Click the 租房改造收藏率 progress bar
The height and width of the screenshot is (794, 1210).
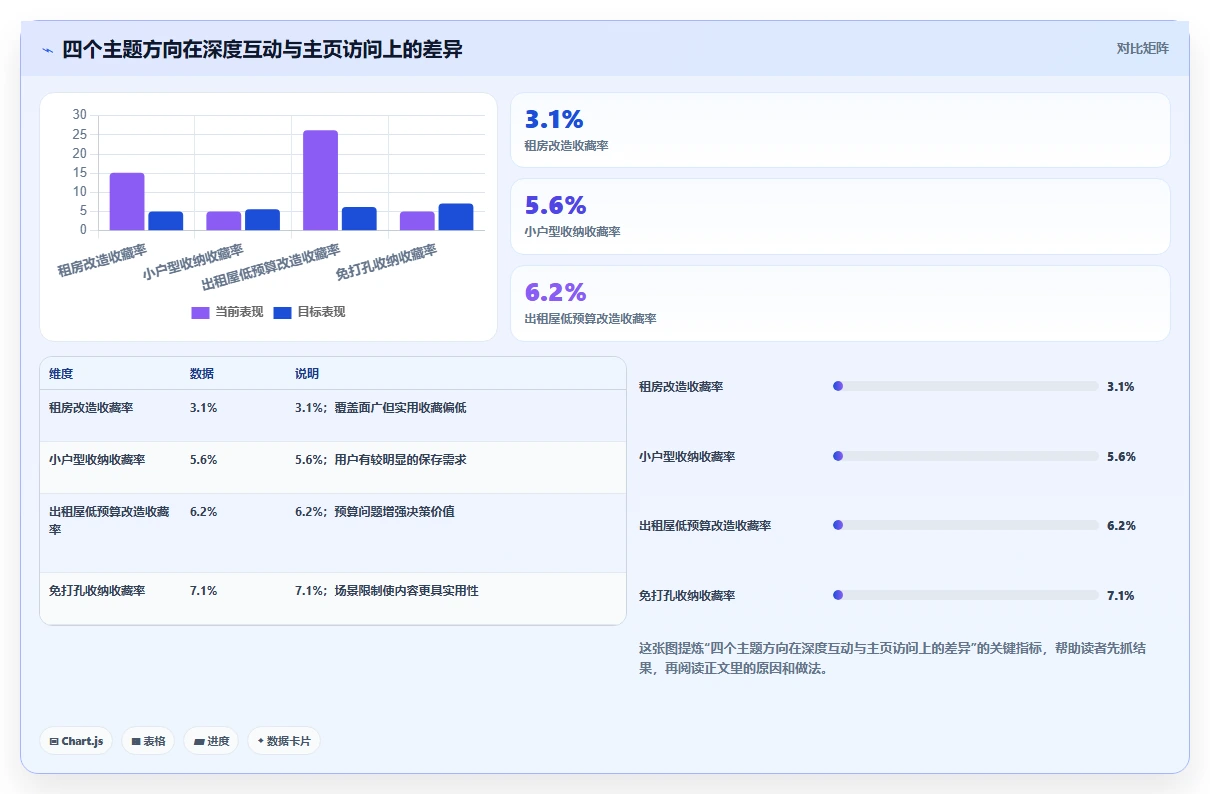[x=966, y=386]
